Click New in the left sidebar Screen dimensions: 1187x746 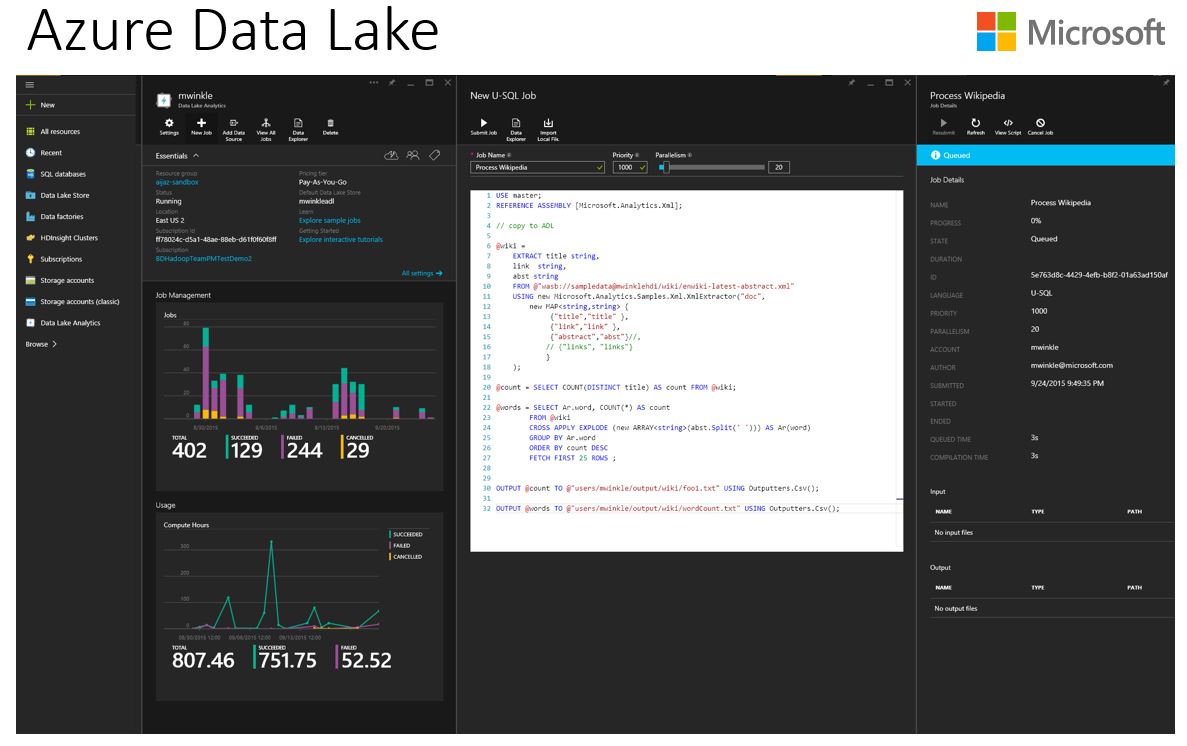point(40,105)
